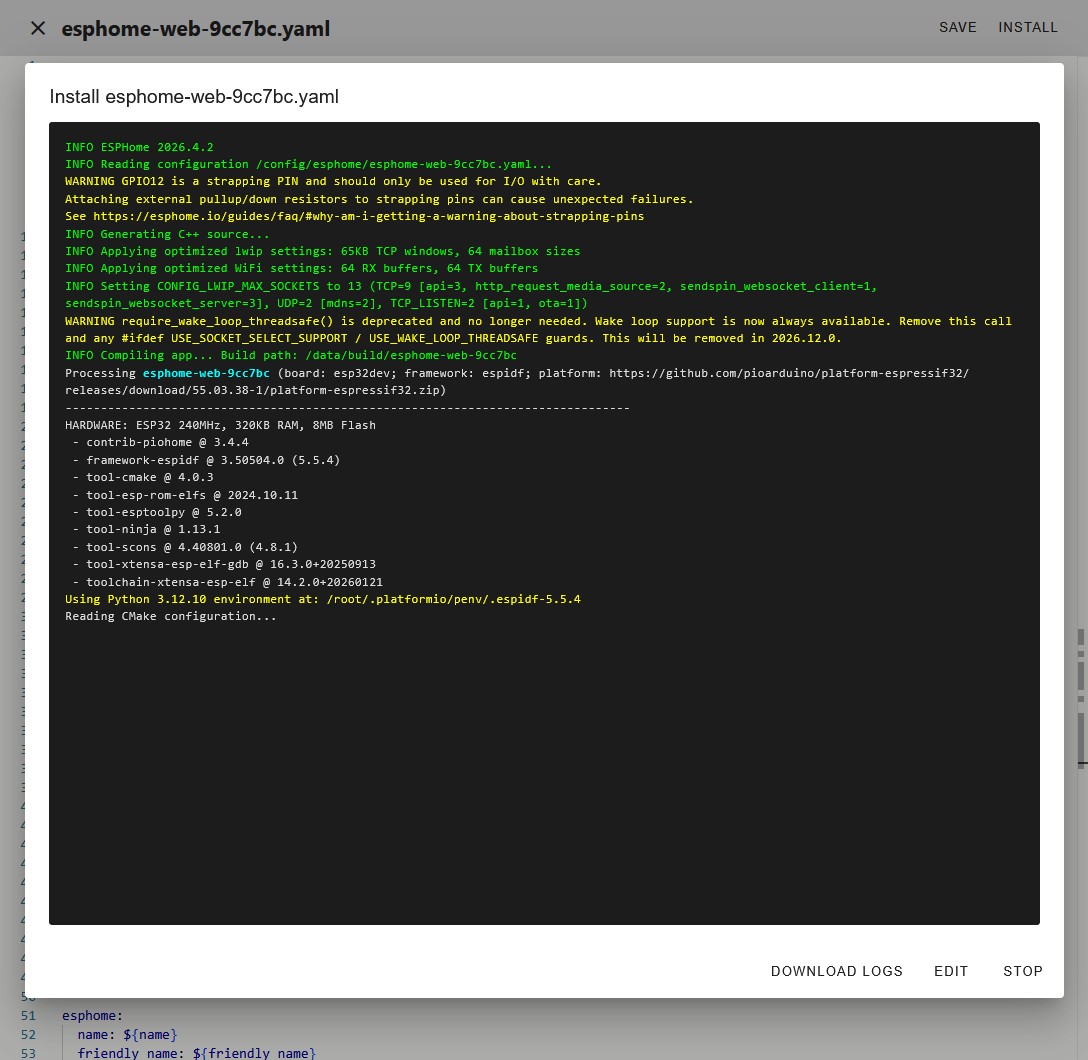
Task: Stop the running install process
Action: coord(1022,971)
